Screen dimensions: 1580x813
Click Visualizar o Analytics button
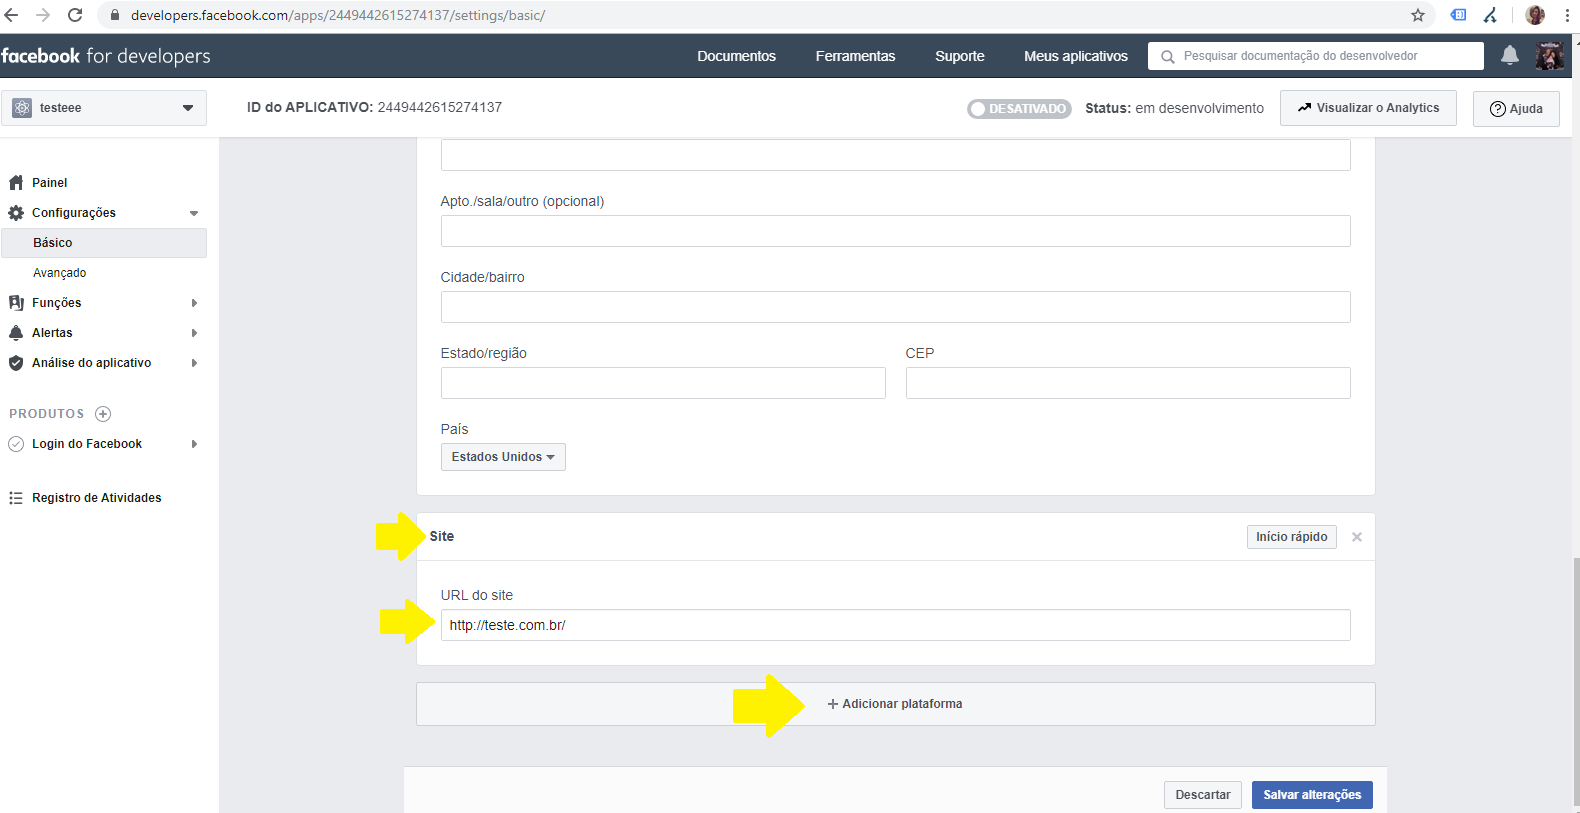click(1368, 108)
